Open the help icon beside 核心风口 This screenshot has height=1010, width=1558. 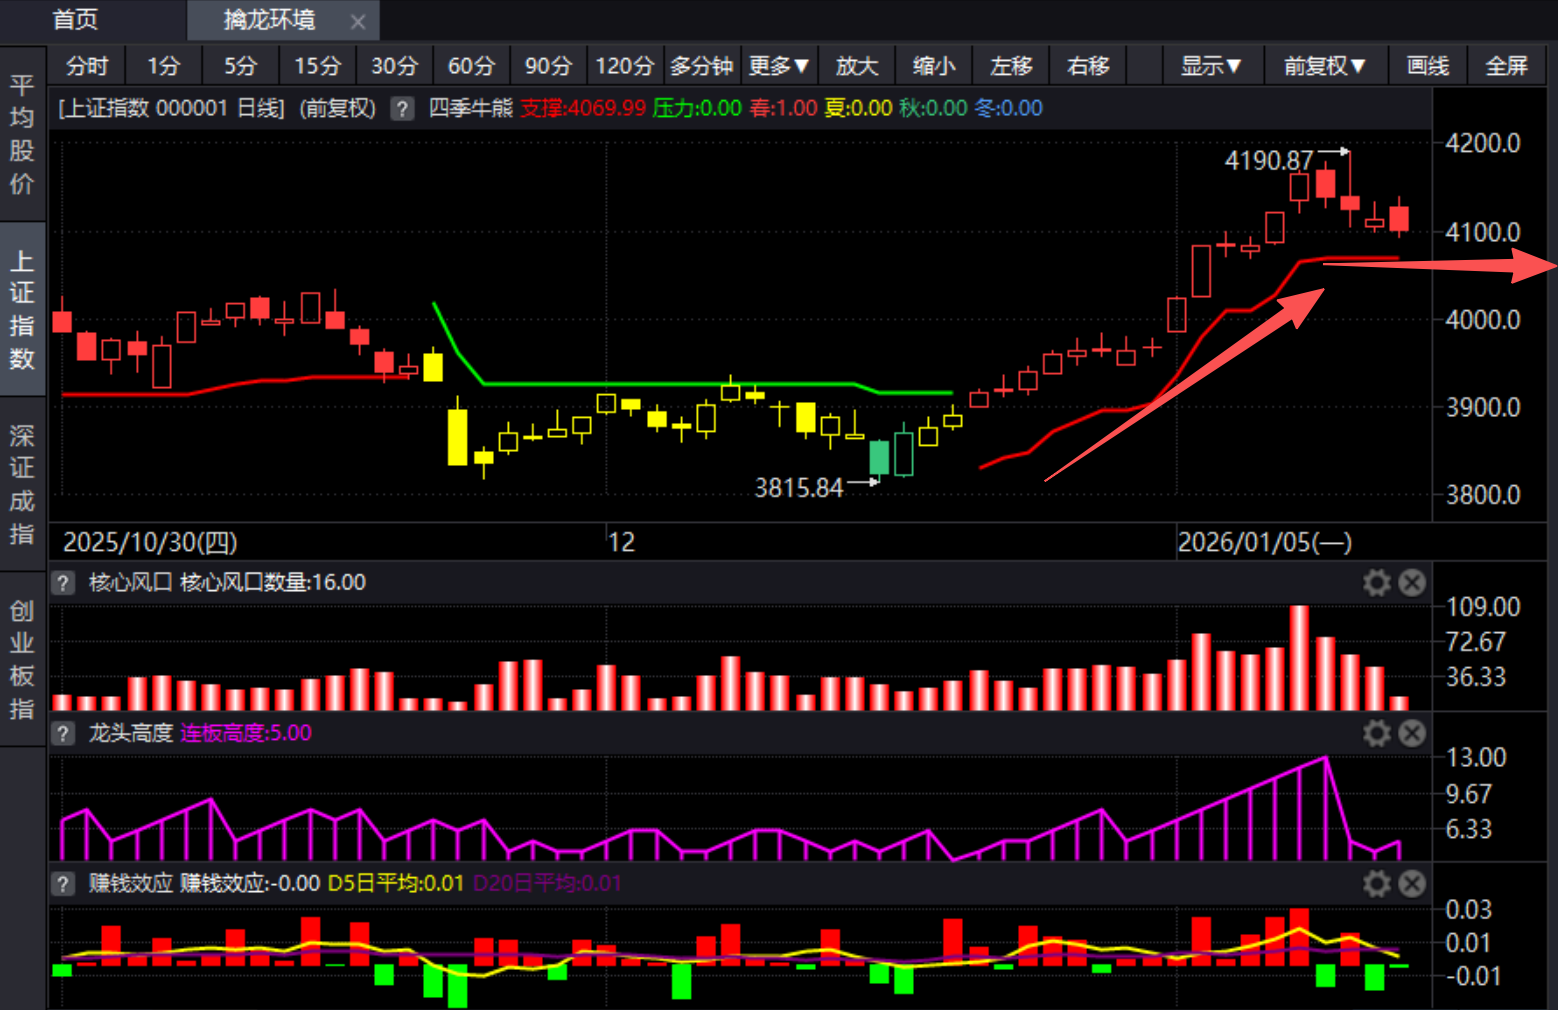coord(63,583)
